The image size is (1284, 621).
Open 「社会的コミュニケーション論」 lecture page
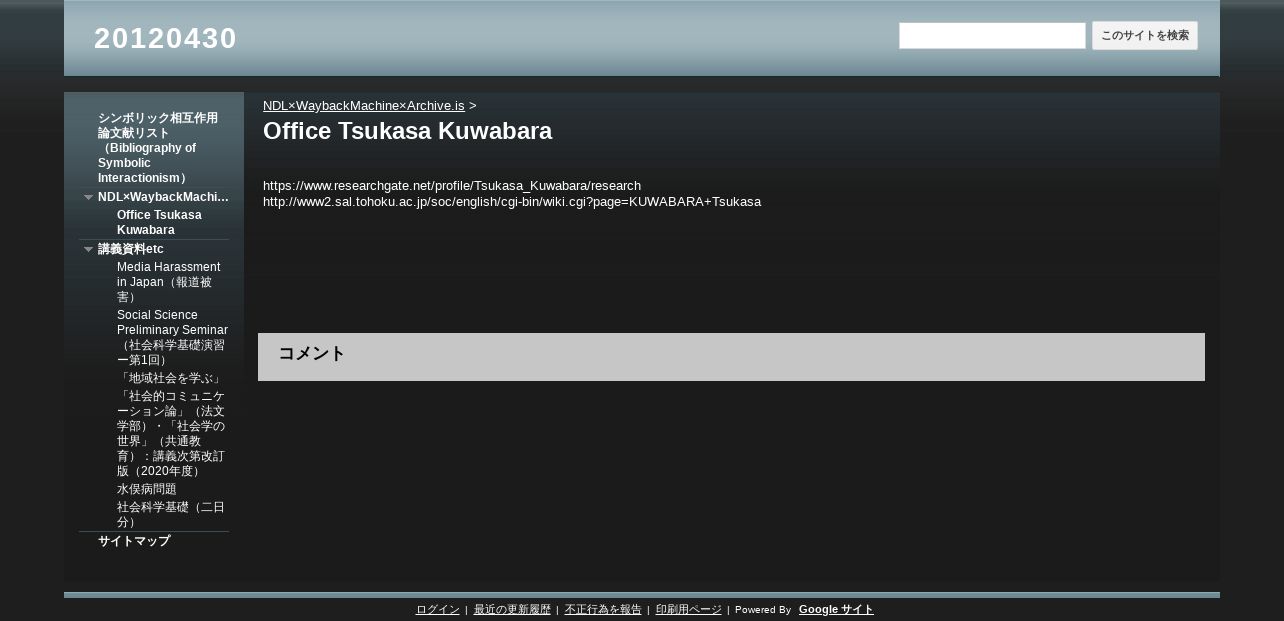point(171,434)
